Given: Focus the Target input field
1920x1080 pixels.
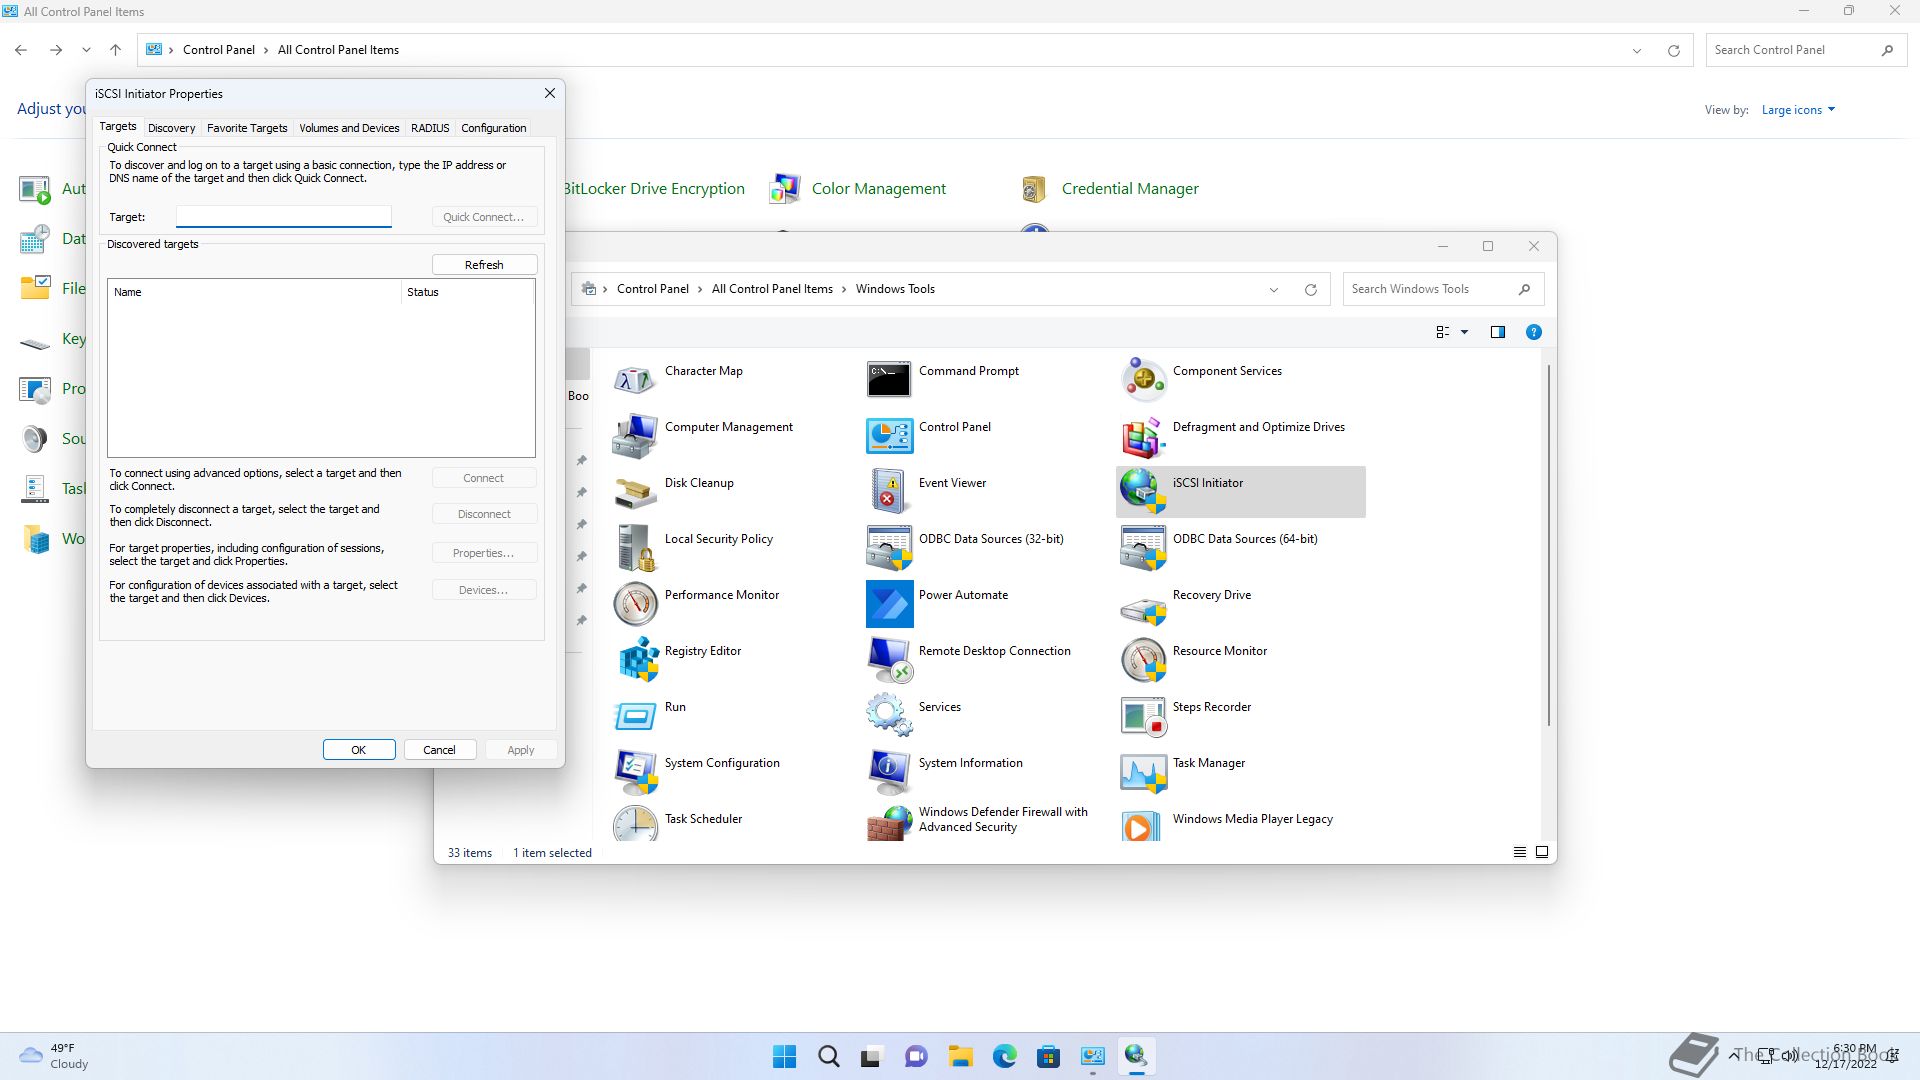Looking at the screenshot, I should (284, 216).
